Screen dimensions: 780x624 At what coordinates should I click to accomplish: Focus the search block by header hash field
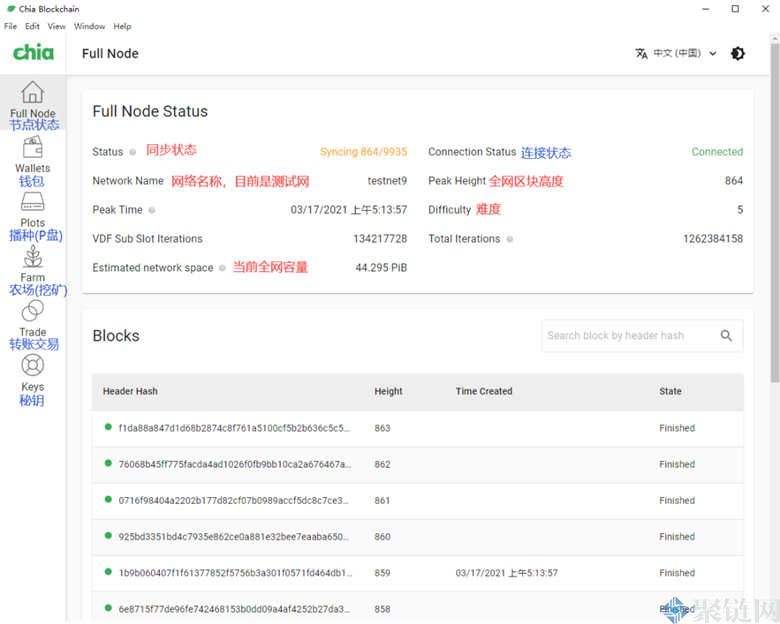pos(642,335)
